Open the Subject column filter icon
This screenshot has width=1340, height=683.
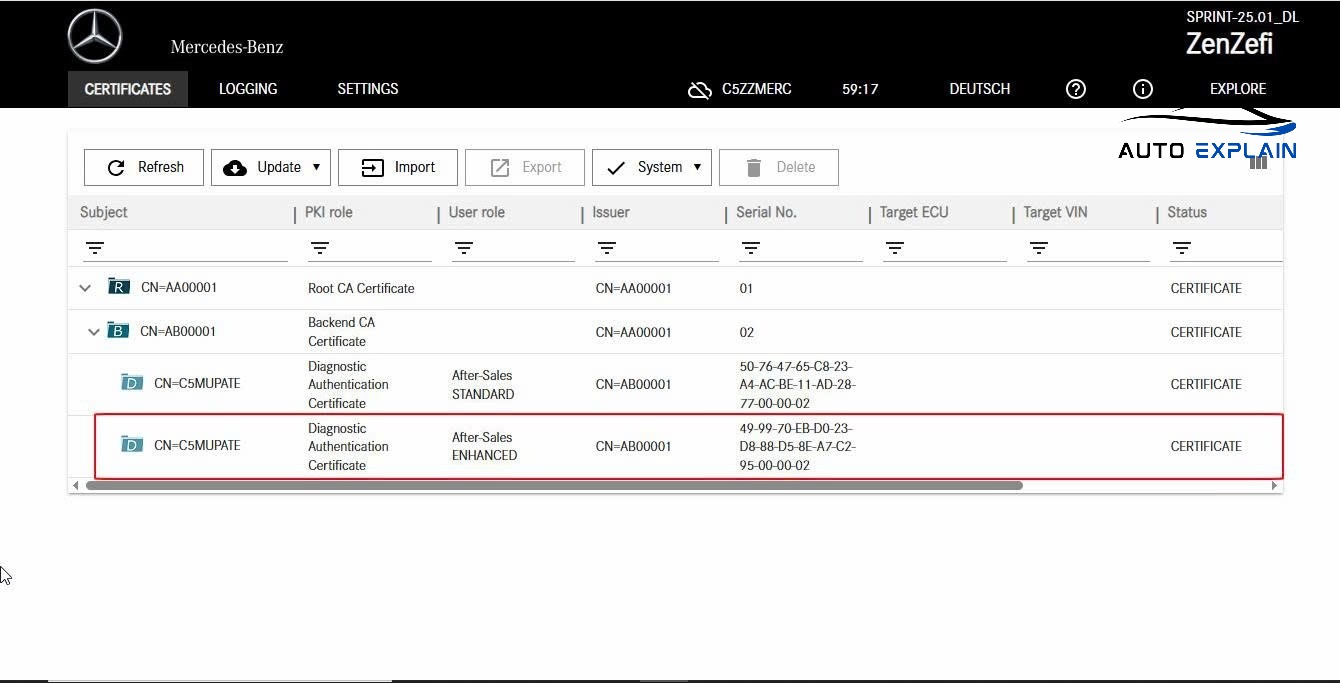pos(95,248)
